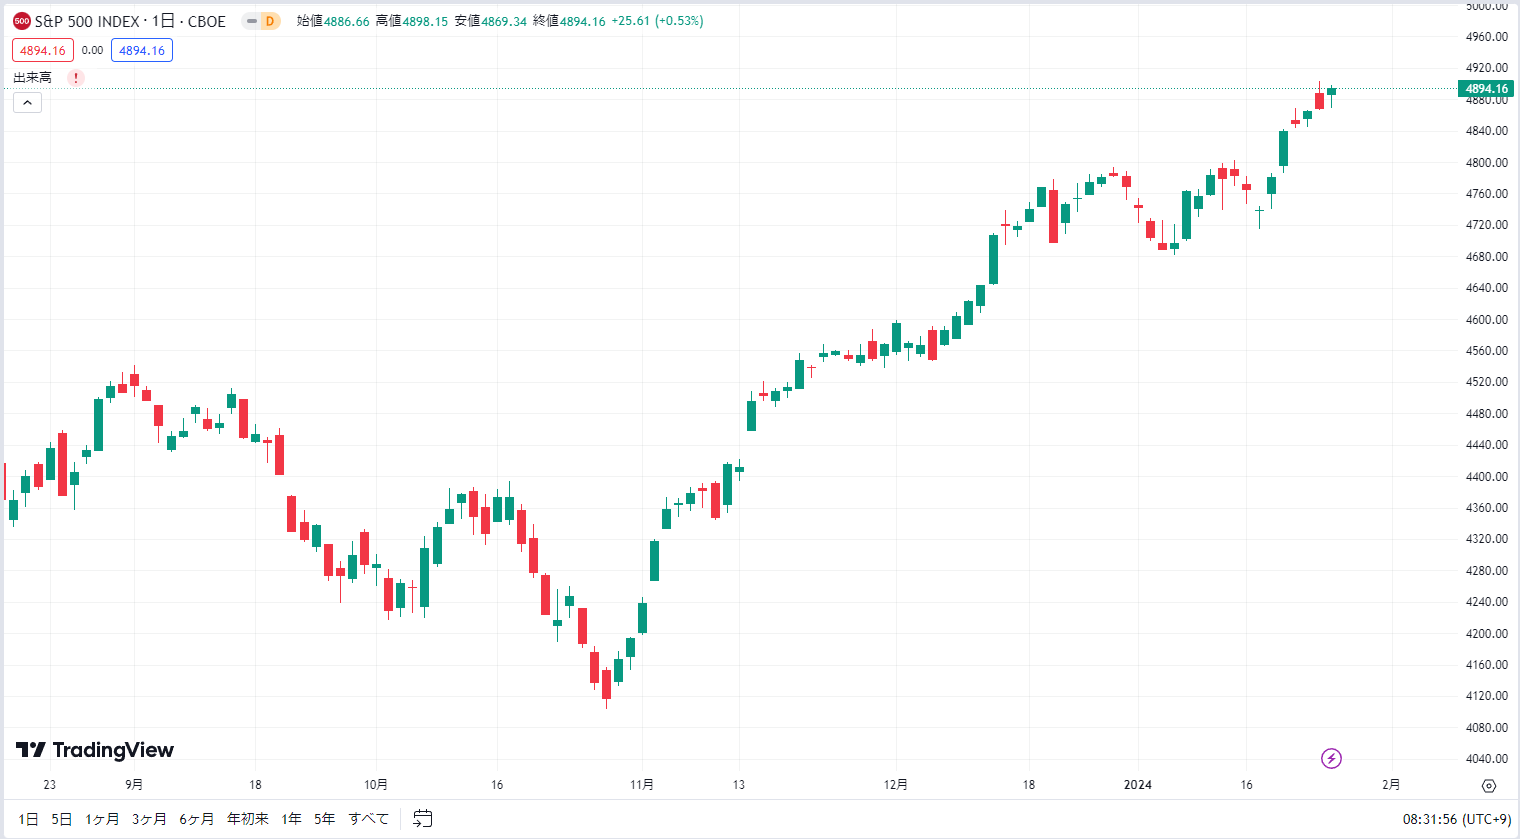Click the S&P 500 red logo icon

22,21
